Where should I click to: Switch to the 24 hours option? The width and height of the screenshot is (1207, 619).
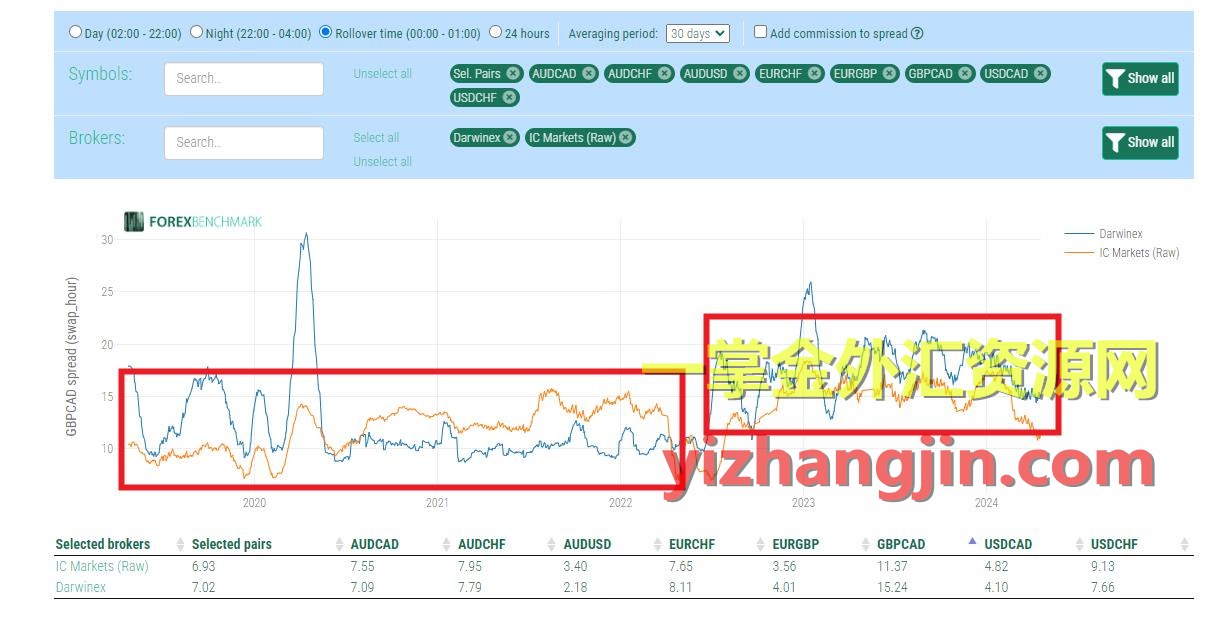point(495,32)
